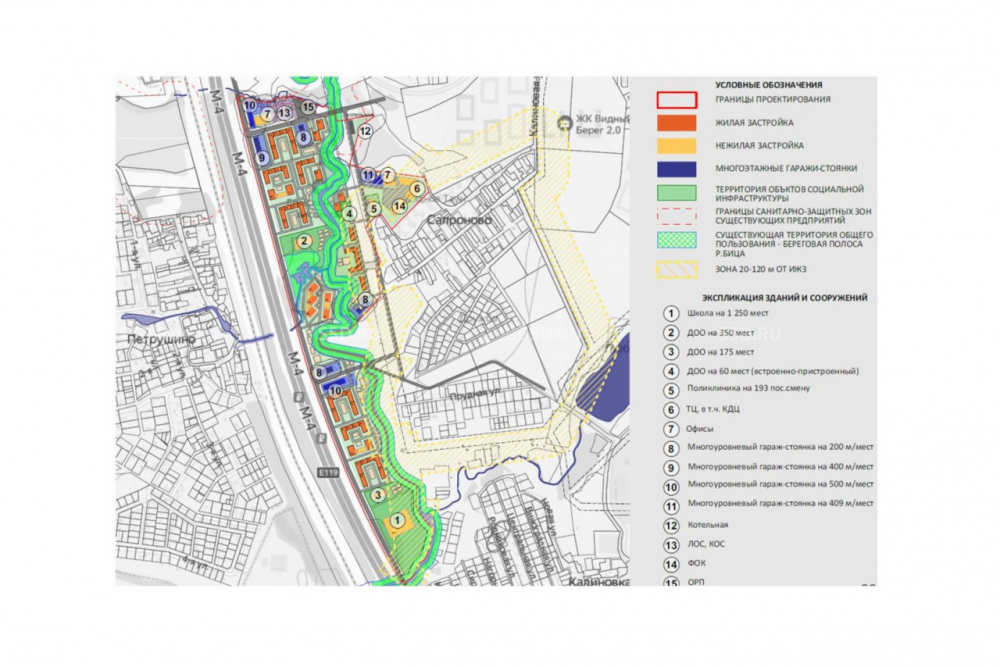Click the Прудная ул. street label
This screenshot has height=667, width=1000.
[475, 395]
